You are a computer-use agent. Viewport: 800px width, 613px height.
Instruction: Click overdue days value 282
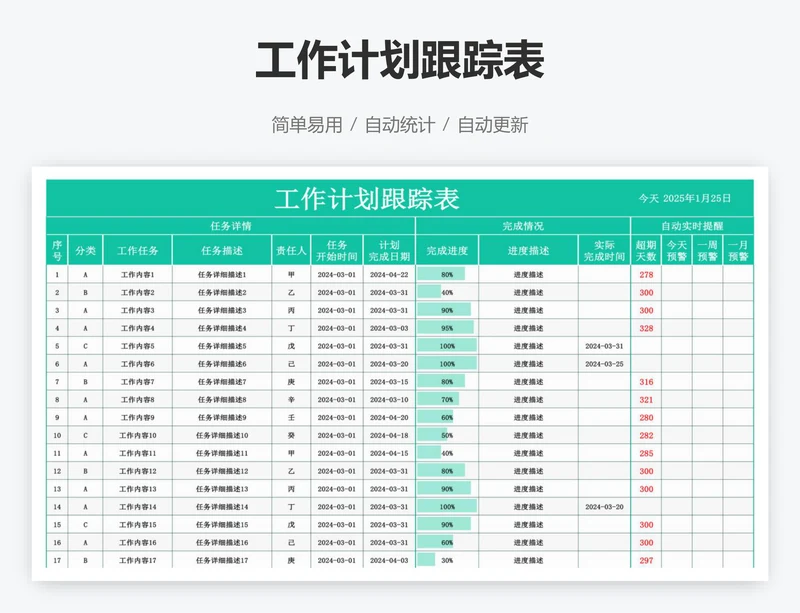coord(646,435)
